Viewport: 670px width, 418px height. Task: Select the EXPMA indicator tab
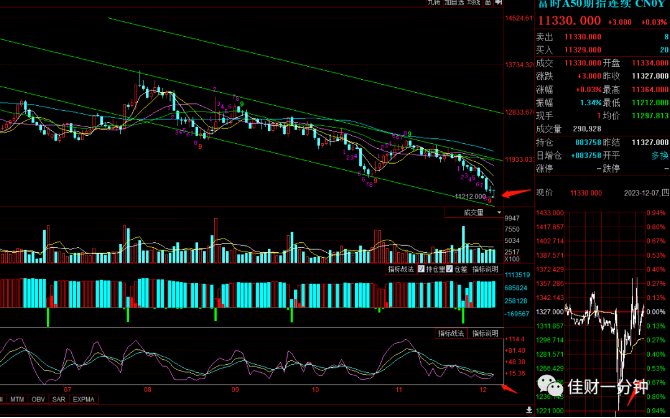(83, 400)
